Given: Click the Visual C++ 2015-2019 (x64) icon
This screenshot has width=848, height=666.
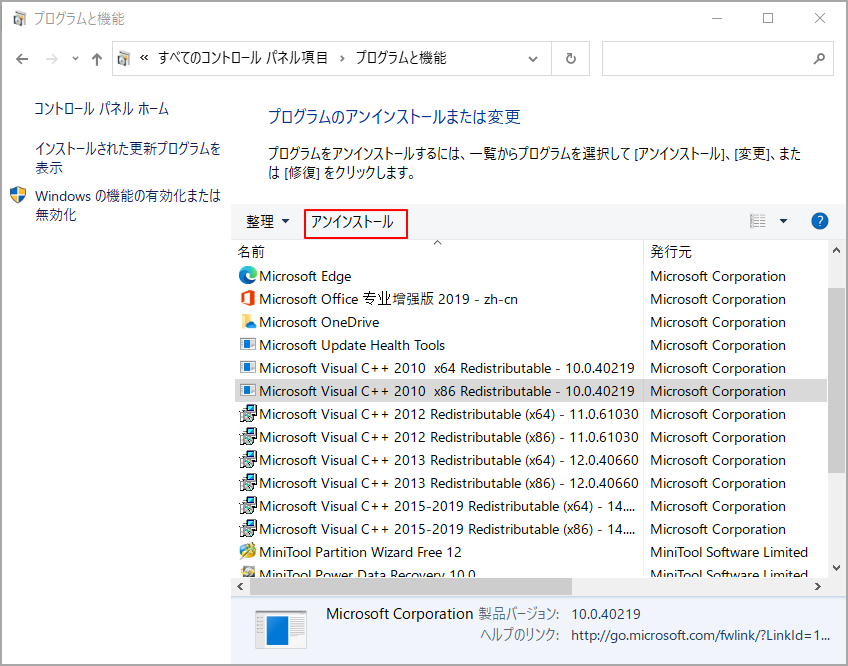Looking at the screenshot, I should [x=248, y=505].
